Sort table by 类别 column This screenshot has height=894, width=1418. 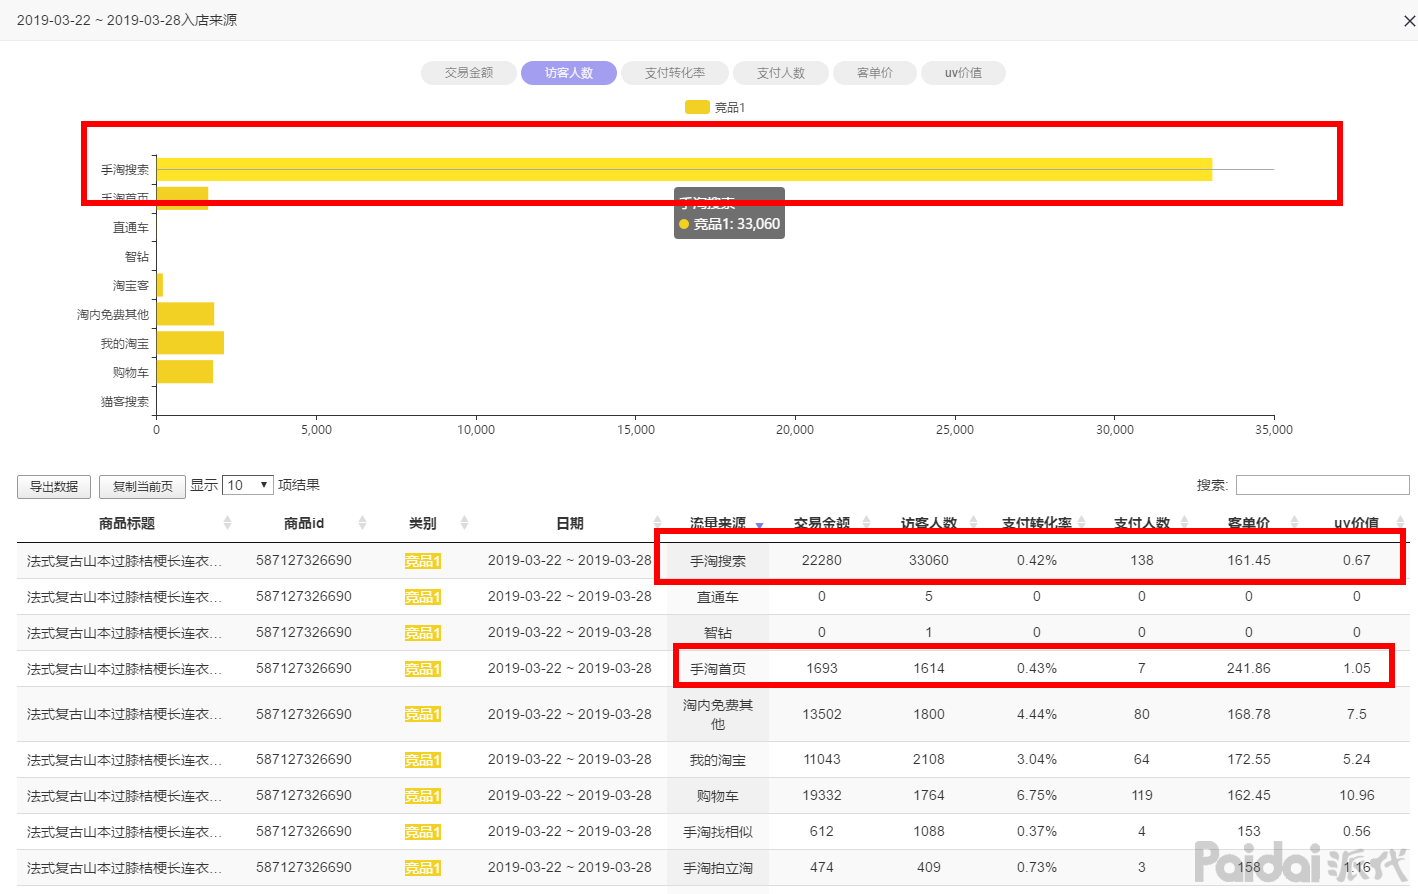click(423, 523)
